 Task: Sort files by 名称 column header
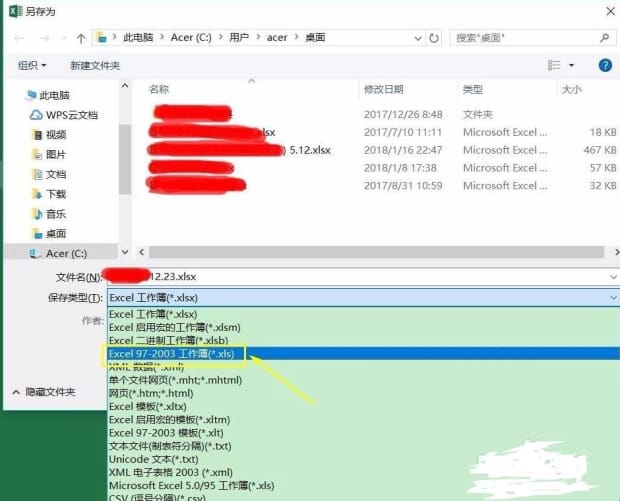point(159,89)
